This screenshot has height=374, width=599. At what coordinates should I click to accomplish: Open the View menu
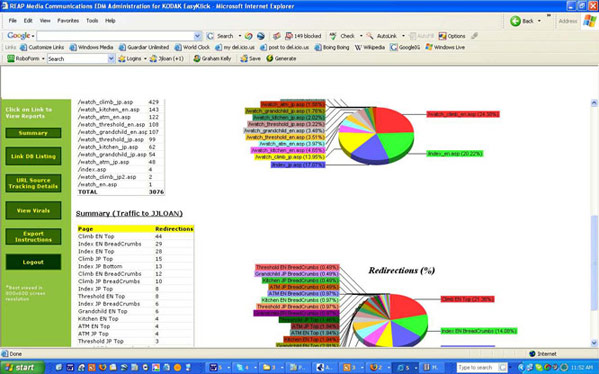coord(45,21)
